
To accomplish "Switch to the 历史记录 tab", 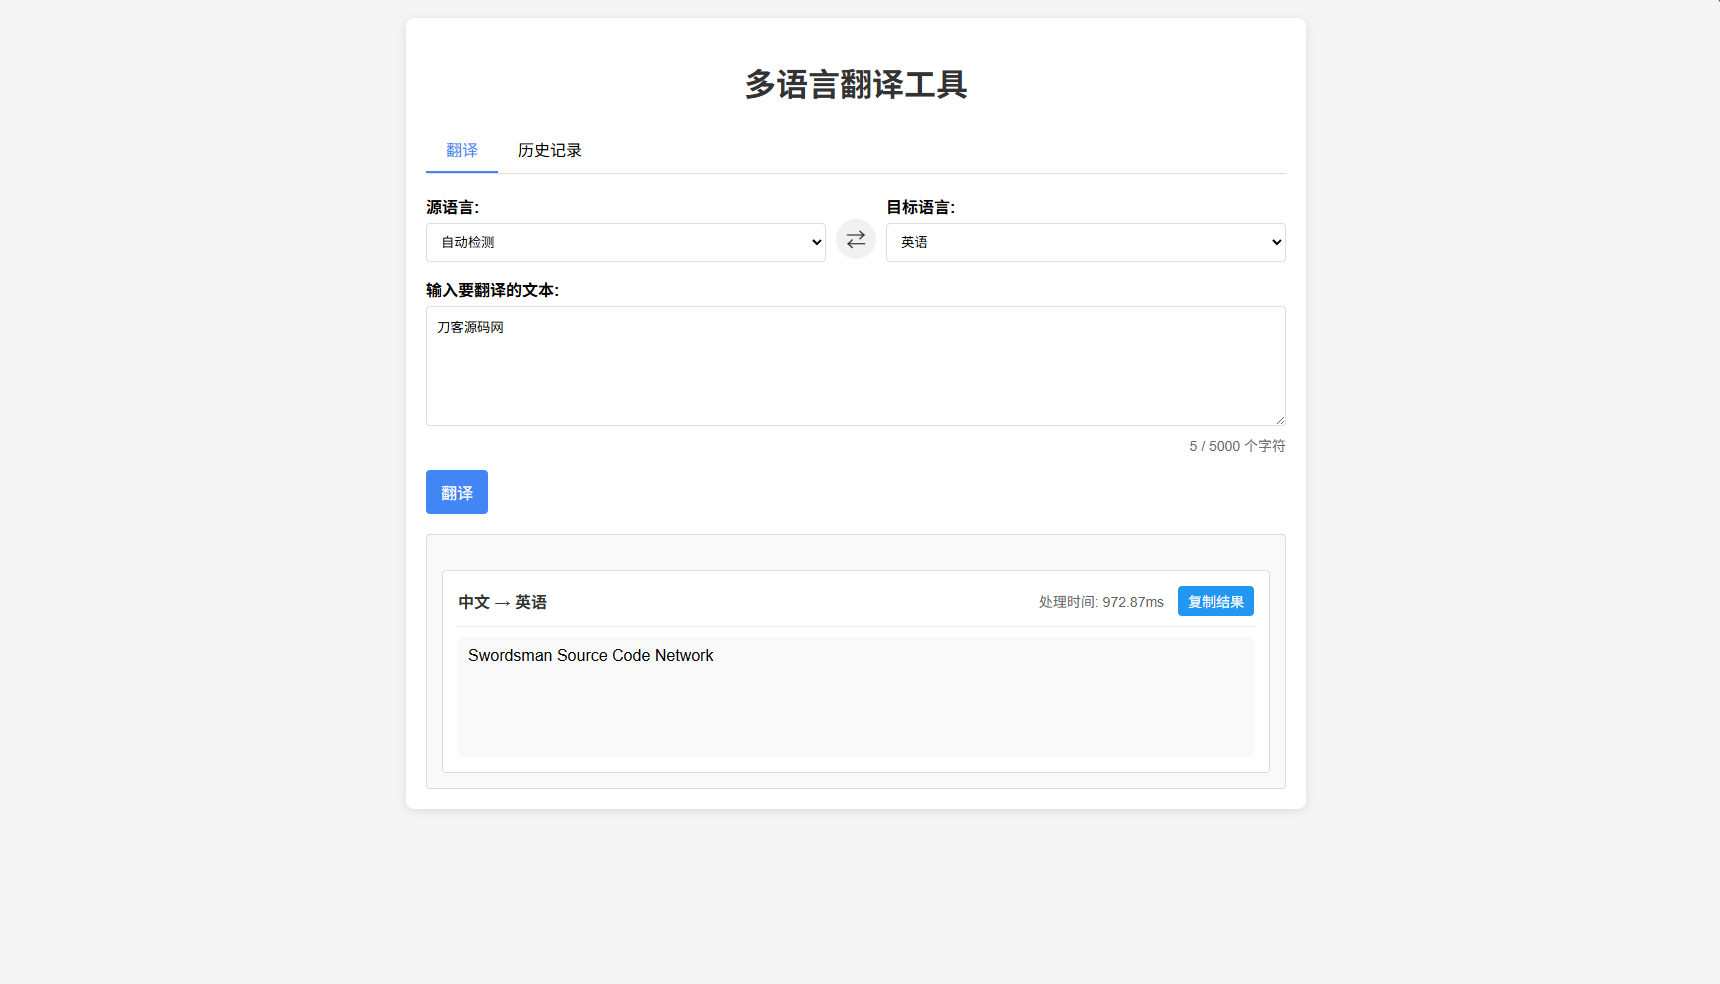I will (549, 150).
